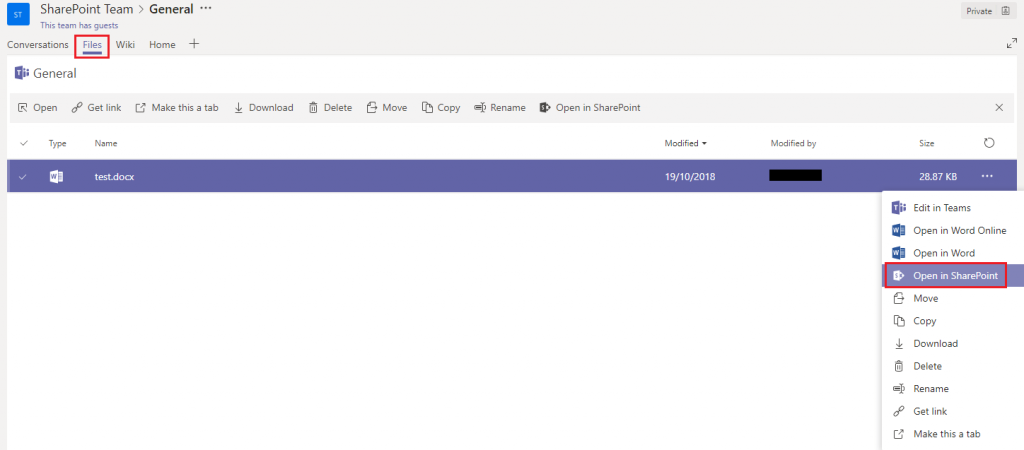Click Open in SharePoint in toolbar
The width and height of the screenshot is (1024, 450).
590,108
